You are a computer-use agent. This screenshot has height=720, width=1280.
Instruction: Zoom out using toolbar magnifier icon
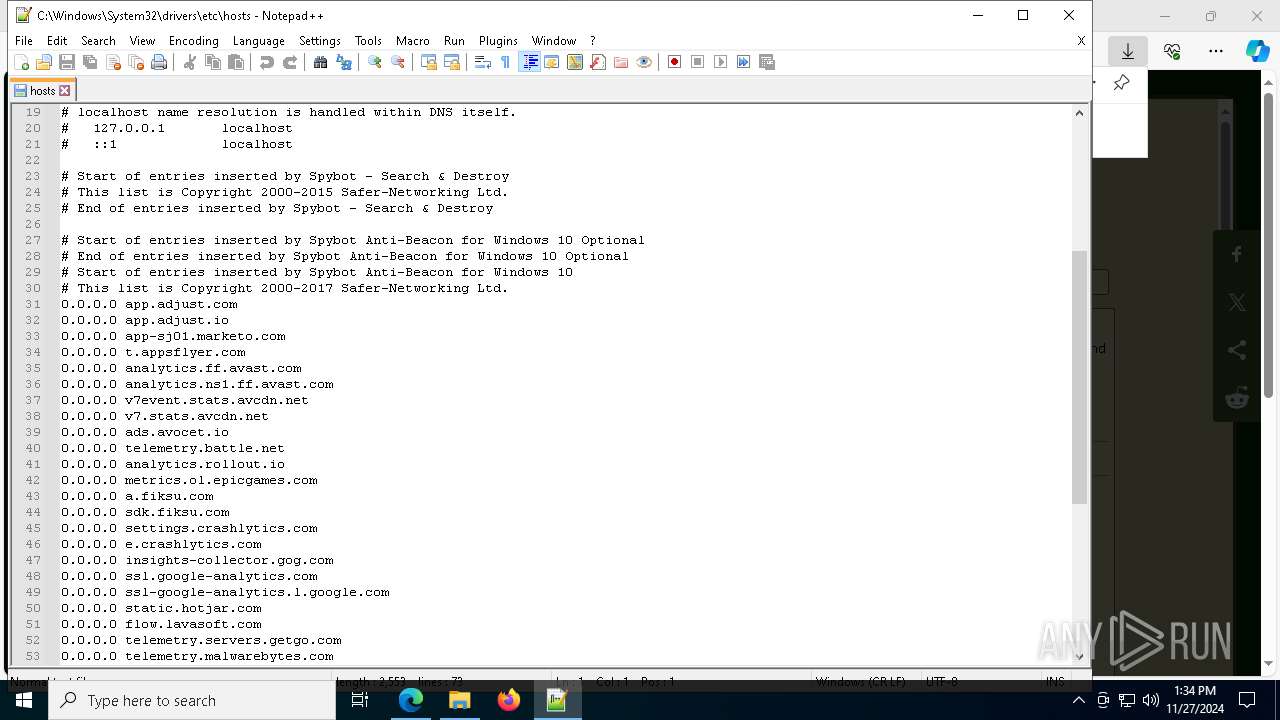click(x=398, y=62)
